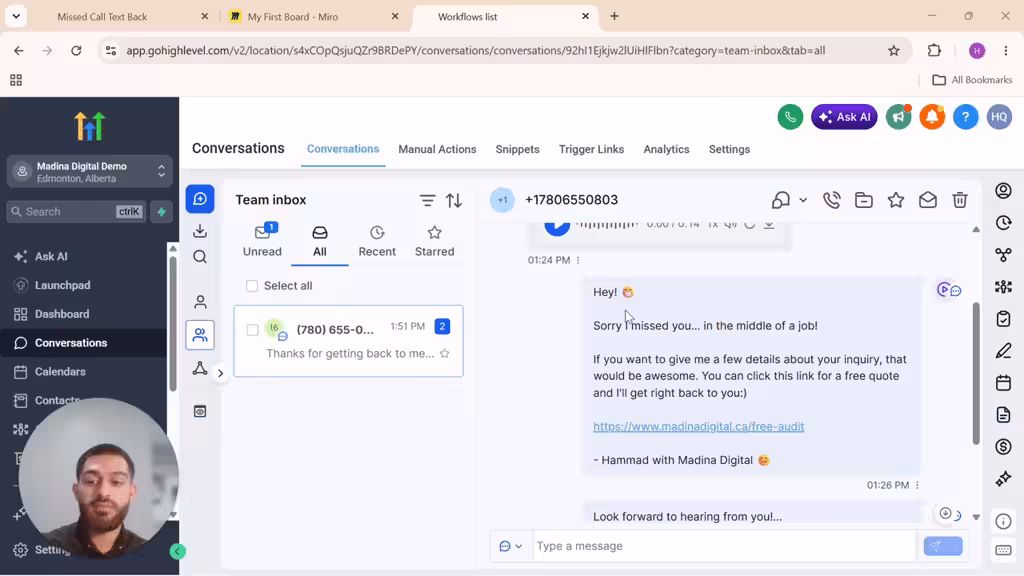Viewport: 1024px width, 576px height.
Task: Click the new conversation compose icon
Action: 200,199
